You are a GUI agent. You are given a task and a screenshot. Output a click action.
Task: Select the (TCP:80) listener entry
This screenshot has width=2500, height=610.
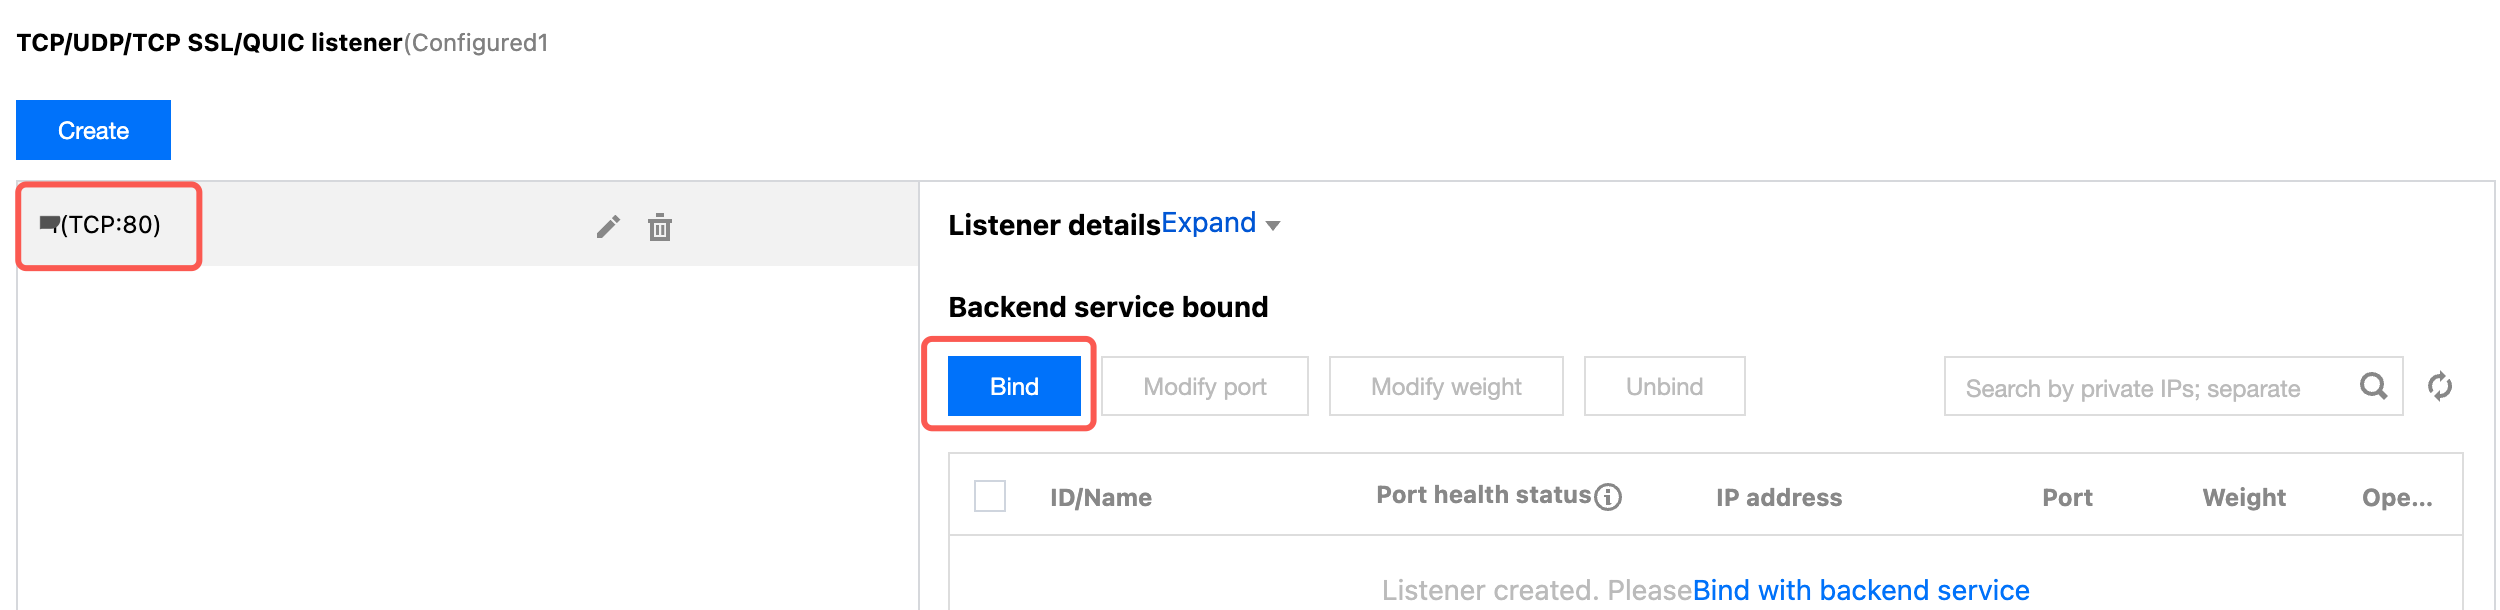point(110,225)
